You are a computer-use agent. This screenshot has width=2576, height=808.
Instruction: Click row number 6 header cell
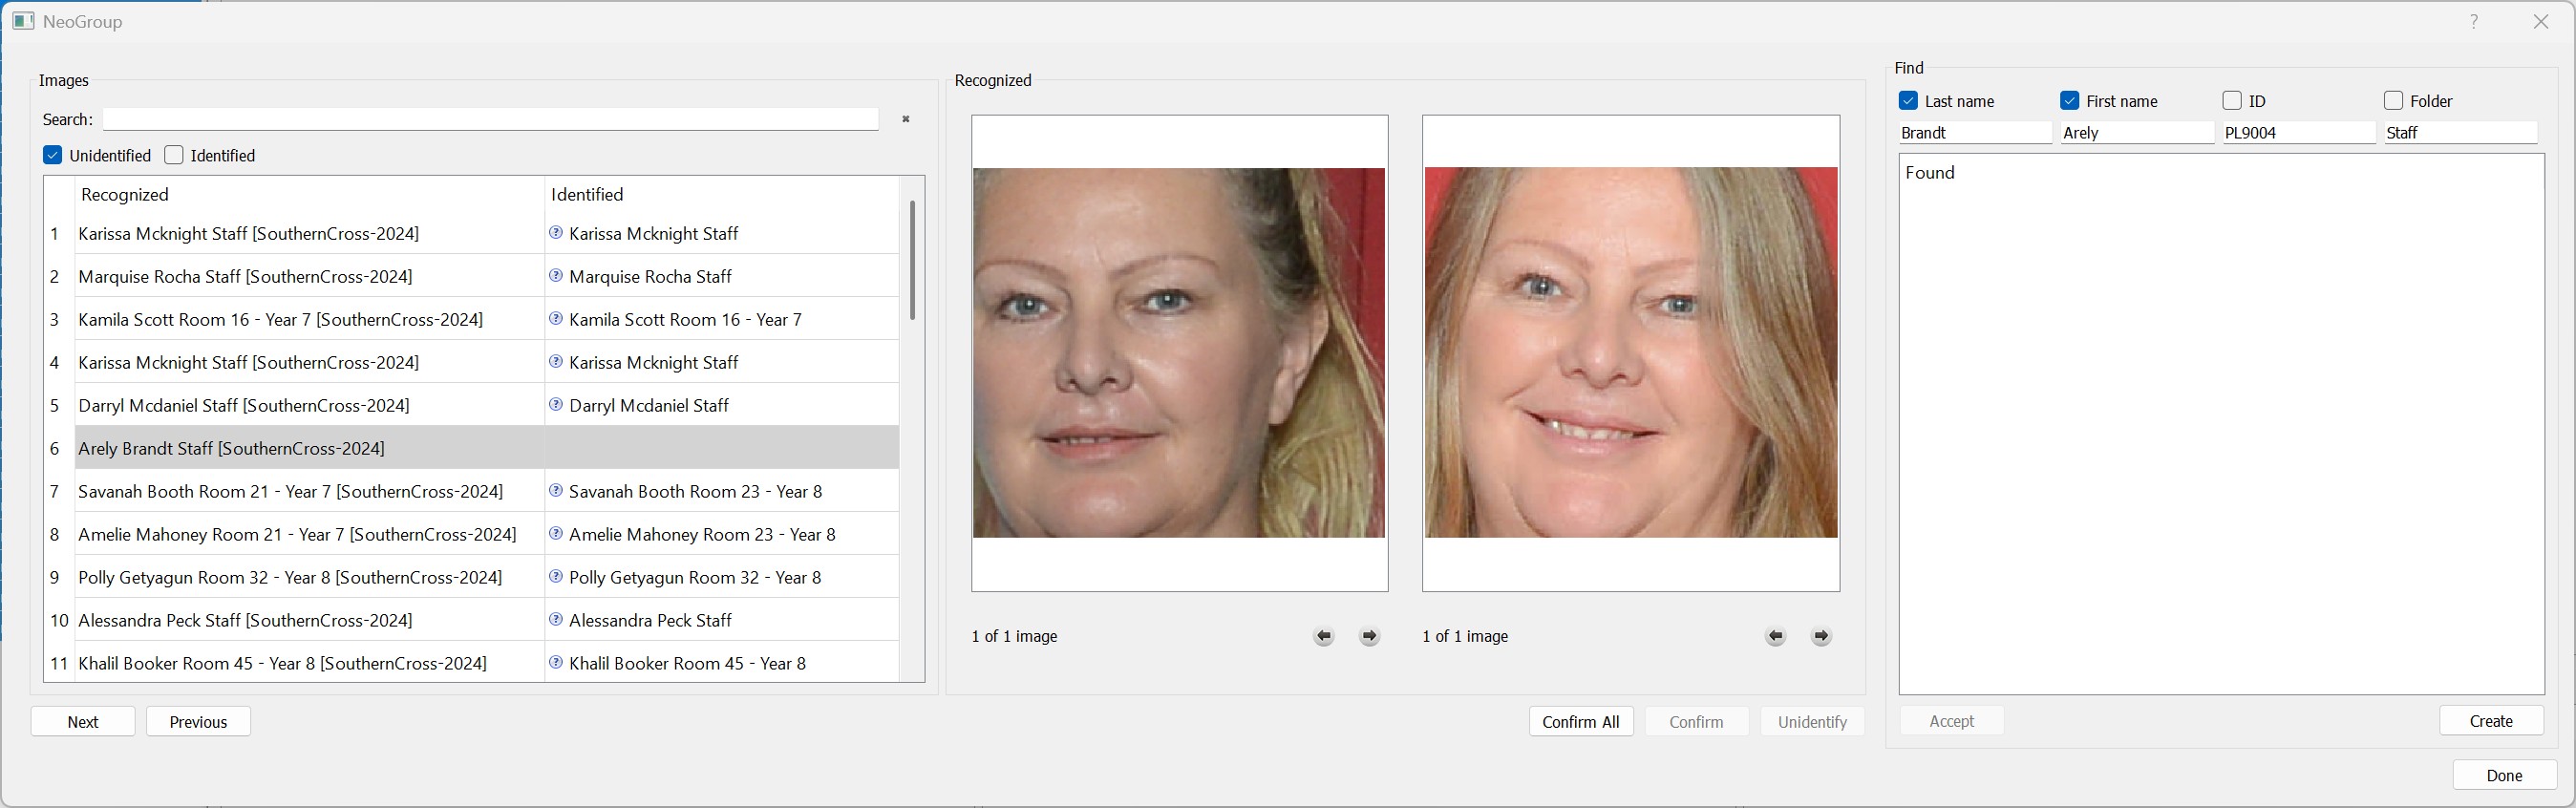coord(59,448)
